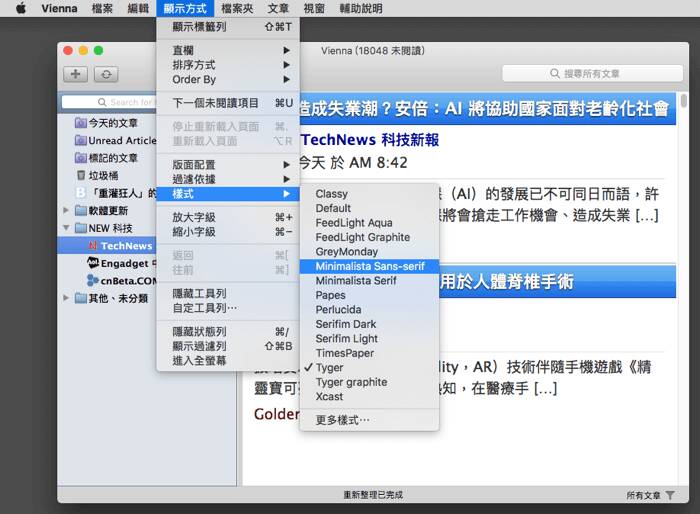Choose the TimesPaper style
700x514 pixels.
[x=370, y=353]
